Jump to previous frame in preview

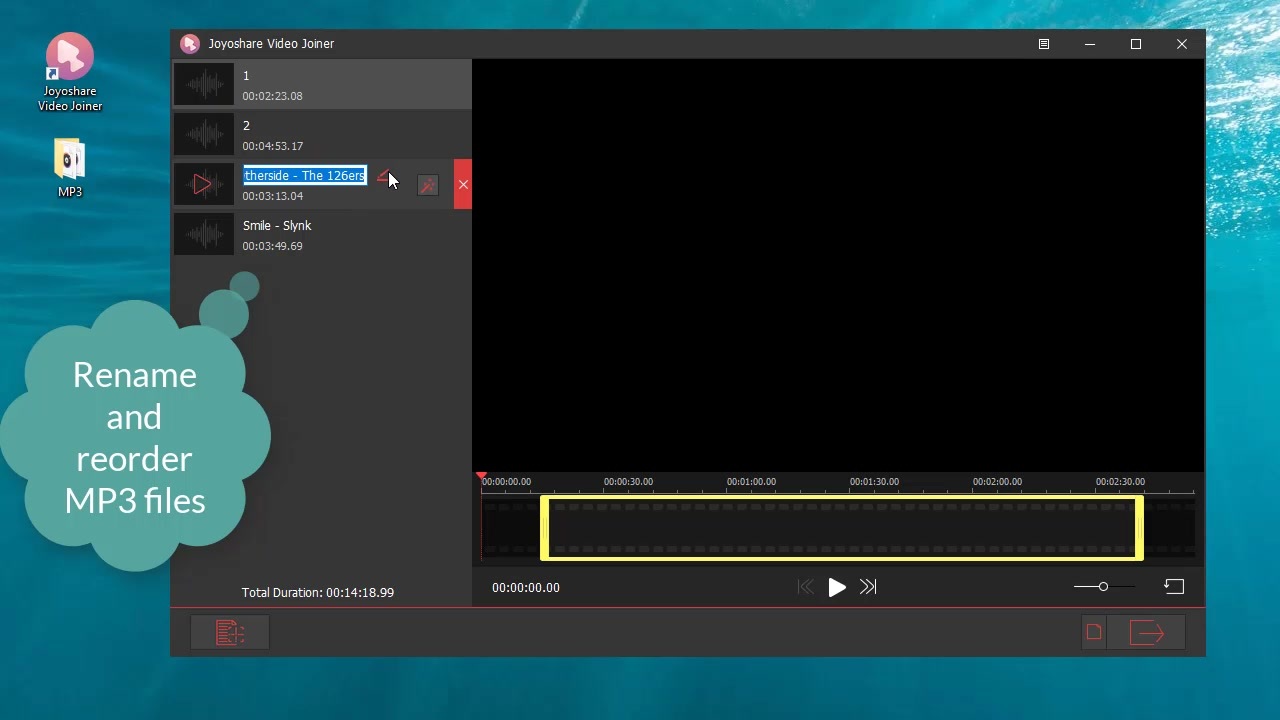tap(805, 588)
